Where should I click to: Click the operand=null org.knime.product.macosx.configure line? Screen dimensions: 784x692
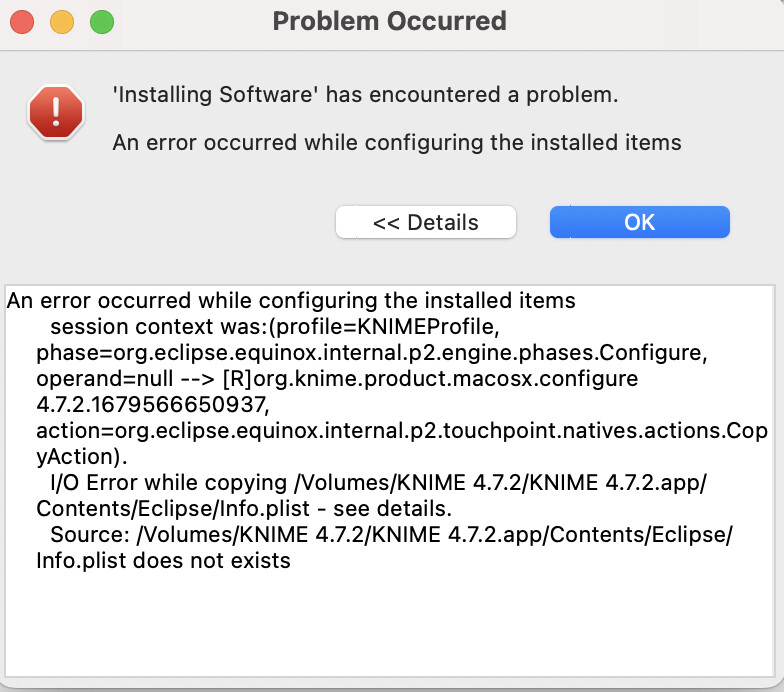[337, 378]
